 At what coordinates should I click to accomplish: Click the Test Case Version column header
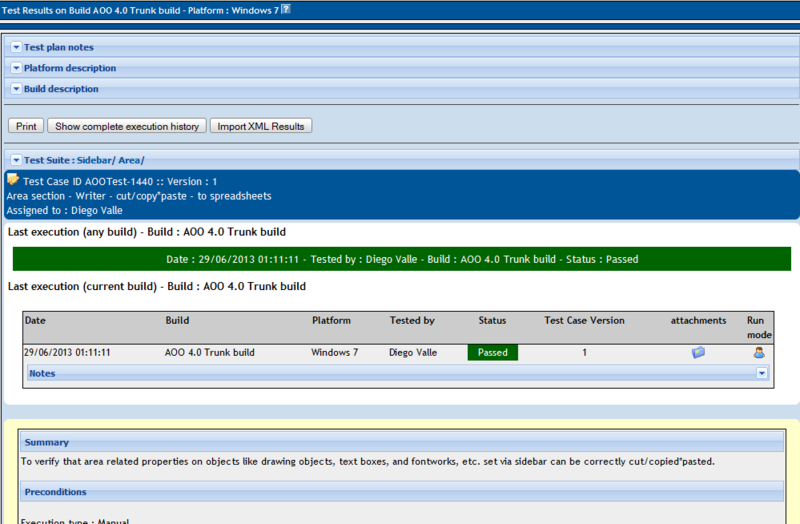(x=584, y=320)
